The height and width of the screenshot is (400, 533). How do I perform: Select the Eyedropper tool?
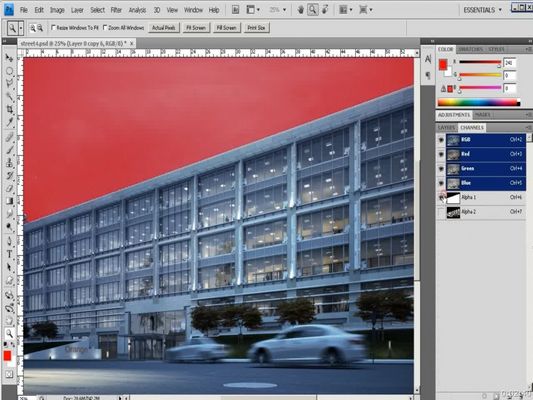coord(10,122)
